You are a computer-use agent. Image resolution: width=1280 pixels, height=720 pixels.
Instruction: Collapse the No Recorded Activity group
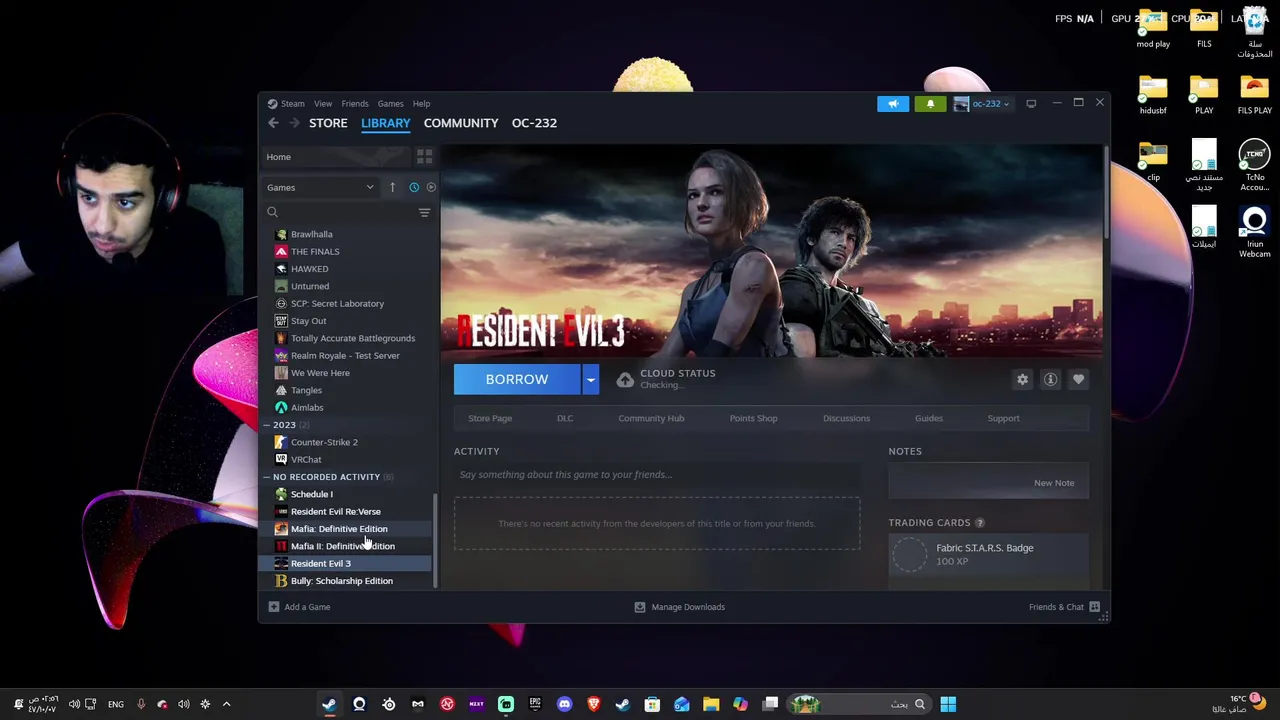(266, 477)
